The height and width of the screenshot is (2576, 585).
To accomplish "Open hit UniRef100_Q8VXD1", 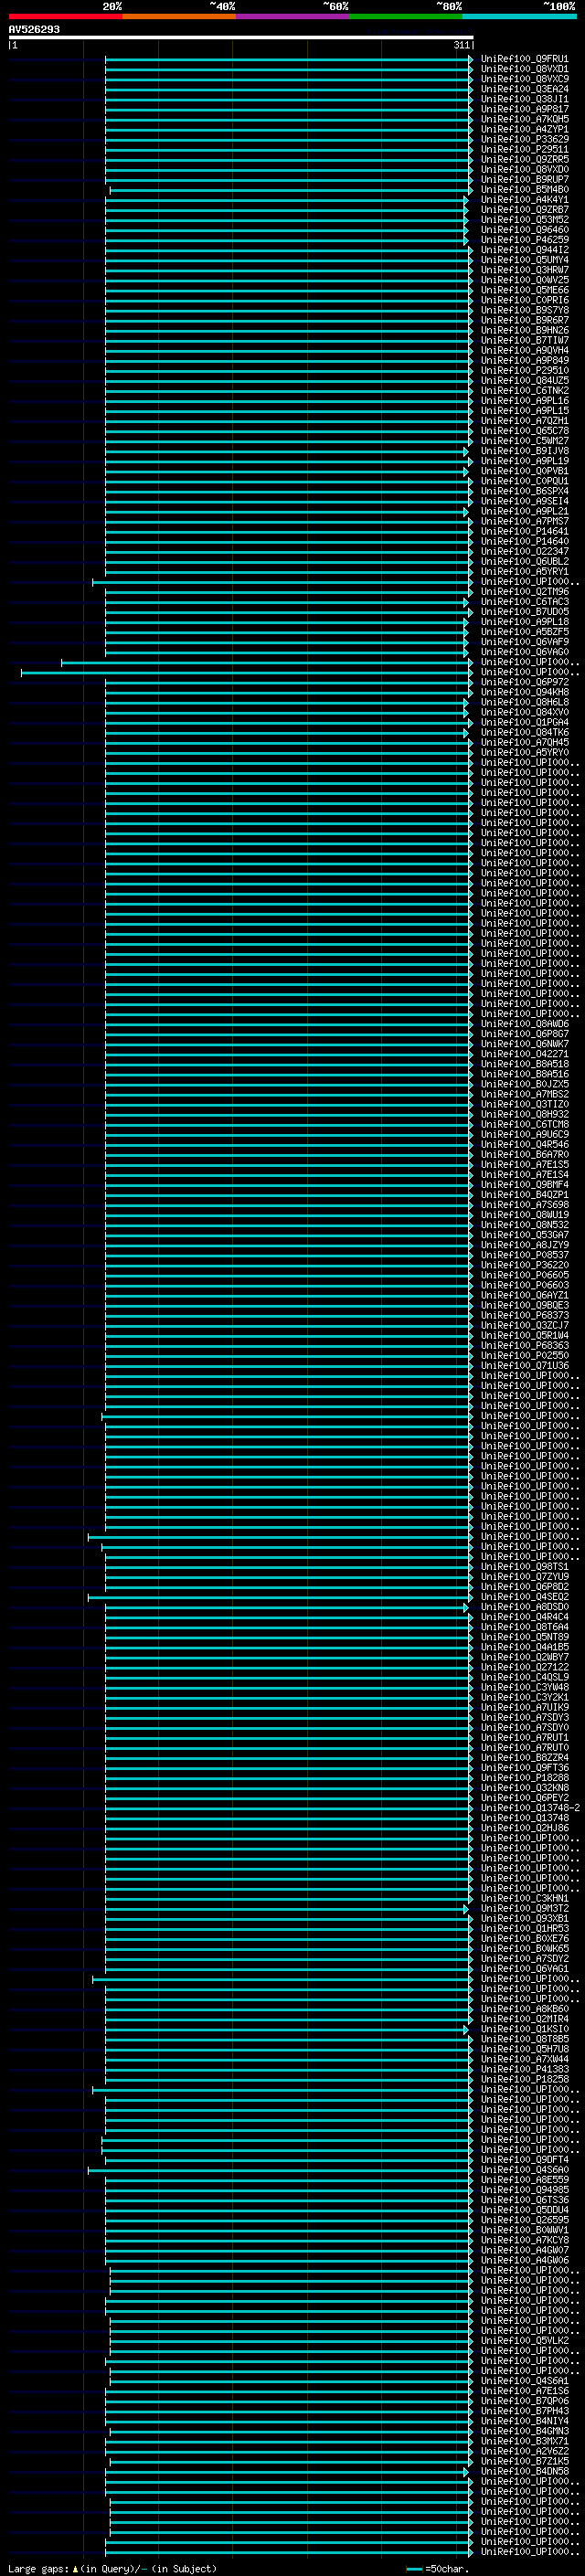I will click(x=524, y=69).
